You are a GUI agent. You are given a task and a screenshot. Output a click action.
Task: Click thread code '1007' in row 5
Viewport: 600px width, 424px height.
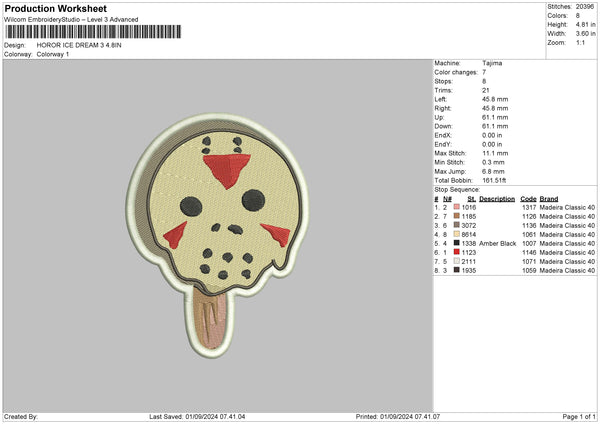[529, 243]
